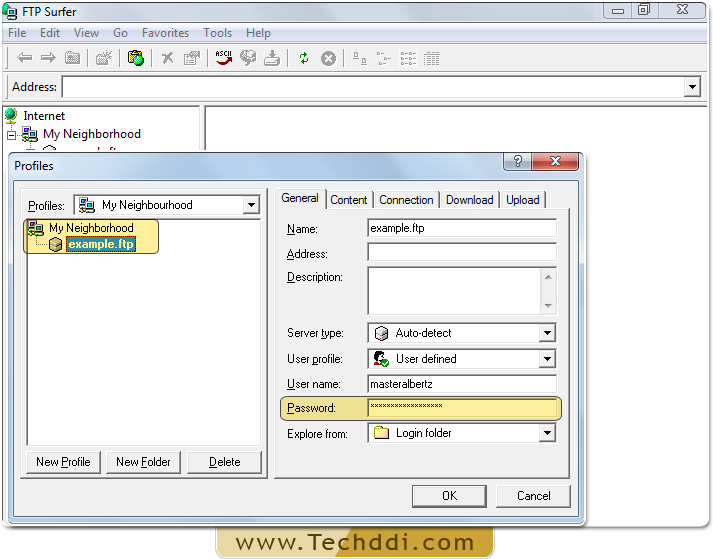This screenshot has width=713, height=559.
Task: Click My Neighborhood computer icon in main tree
Action: tap(30, 134)
